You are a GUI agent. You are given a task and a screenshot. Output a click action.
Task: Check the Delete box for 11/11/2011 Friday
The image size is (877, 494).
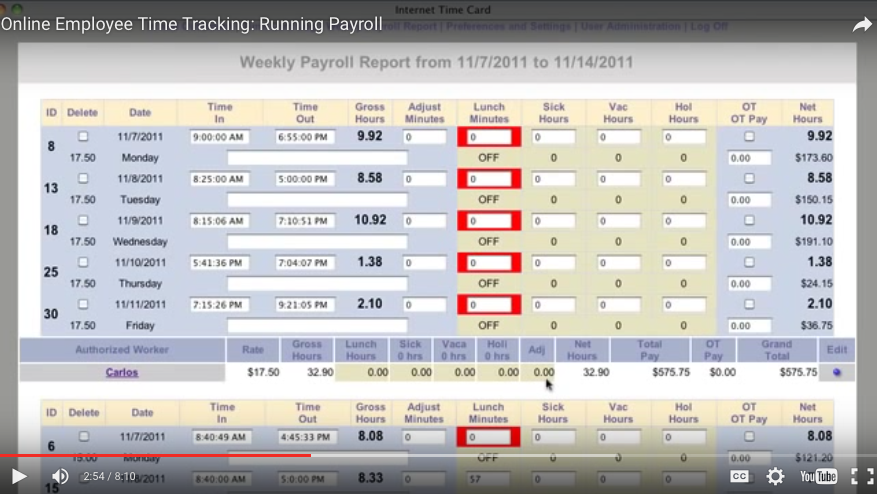tap(83, 304)
